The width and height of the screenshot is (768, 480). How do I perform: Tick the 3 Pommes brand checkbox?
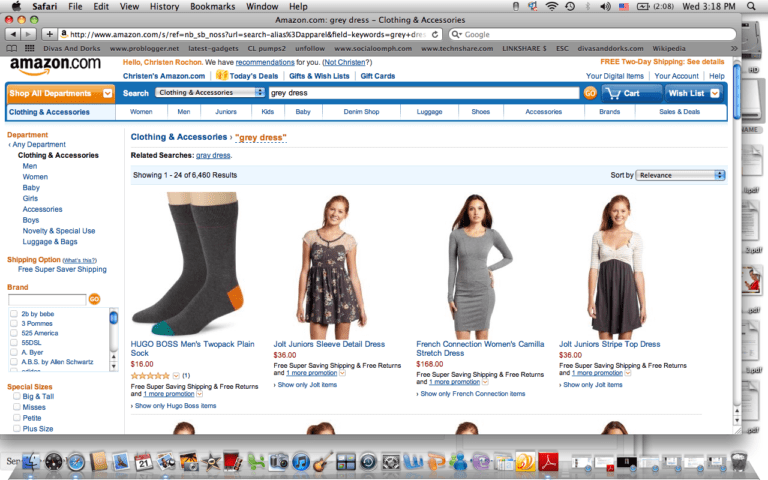click(x=14, y=324)
